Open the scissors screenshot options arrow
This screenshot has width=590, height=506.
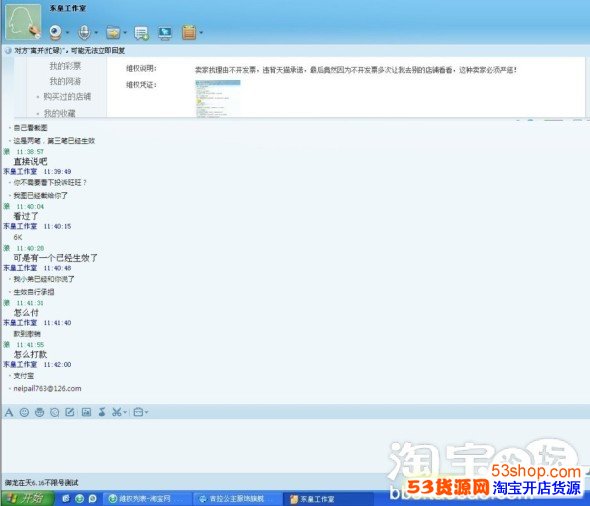coord(125,413)
